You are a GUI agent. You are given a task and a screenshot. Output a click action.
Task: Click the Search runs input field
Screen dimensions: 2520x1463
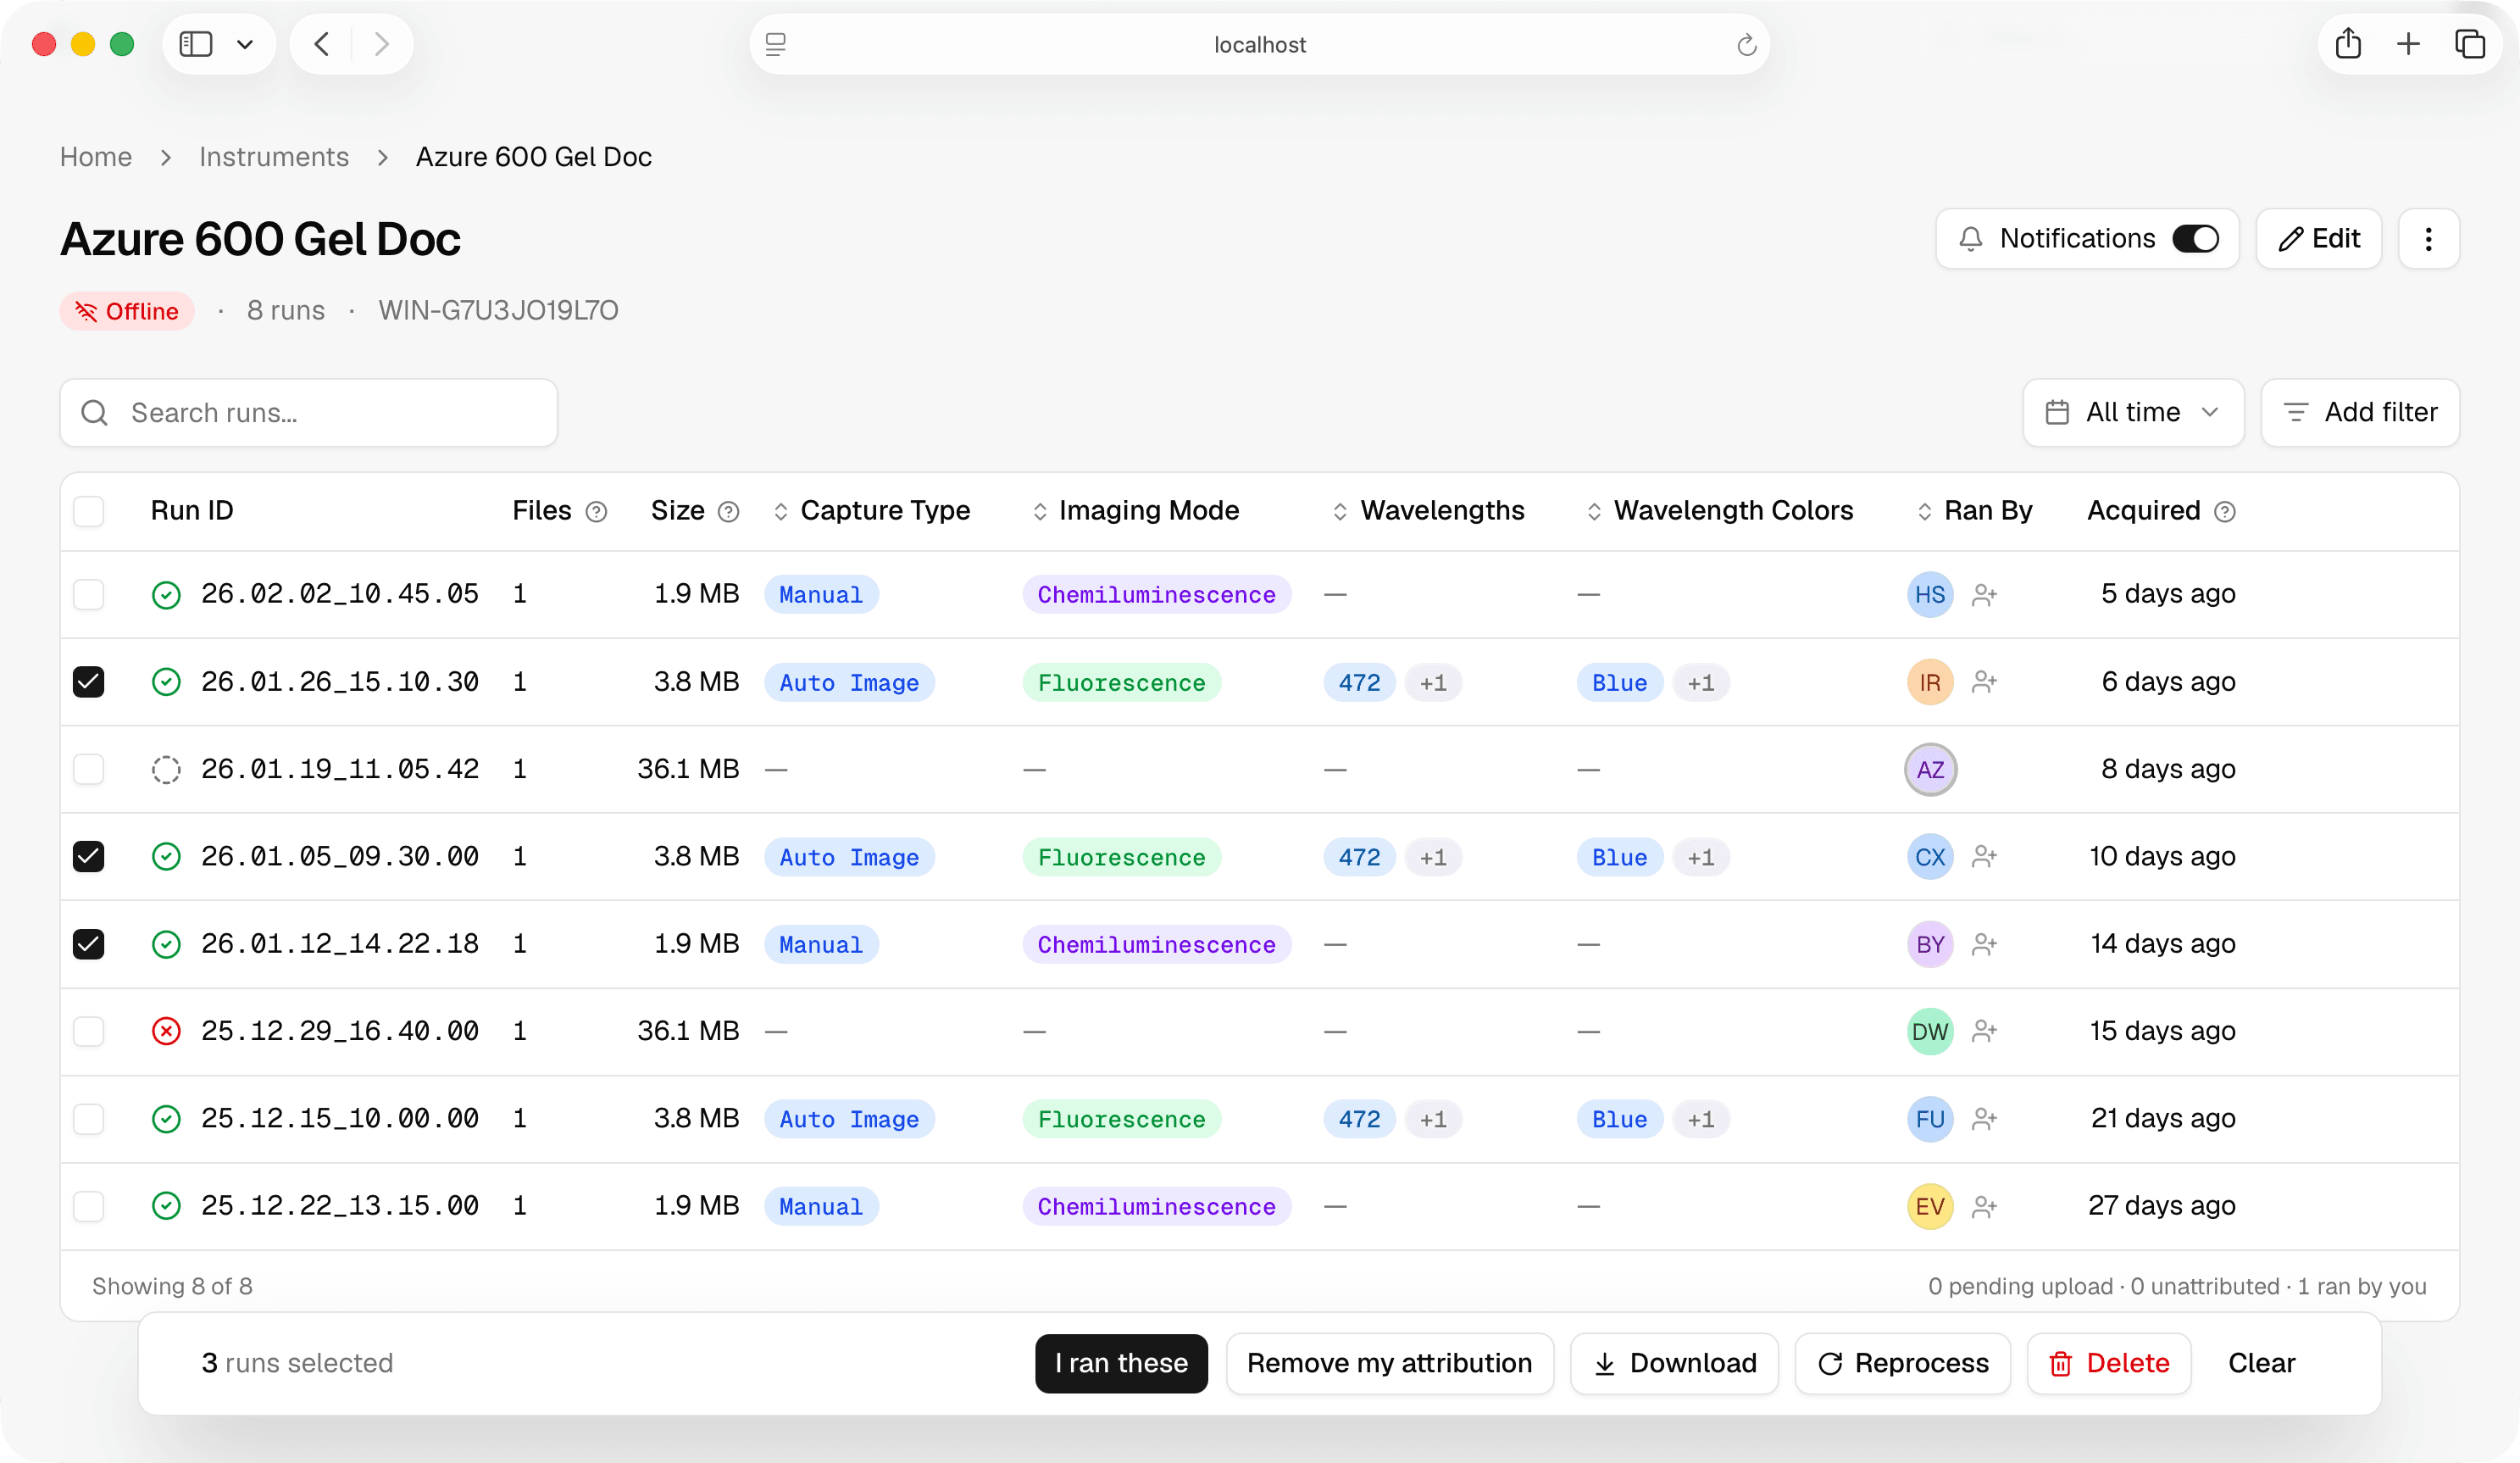click(x=309, y=412)
